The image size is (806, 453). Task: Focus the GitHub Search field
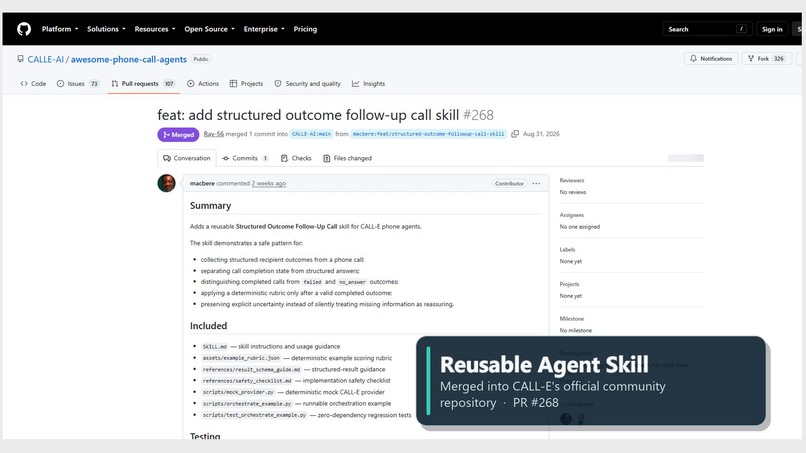pyautogui.click(x=707, y=29)
